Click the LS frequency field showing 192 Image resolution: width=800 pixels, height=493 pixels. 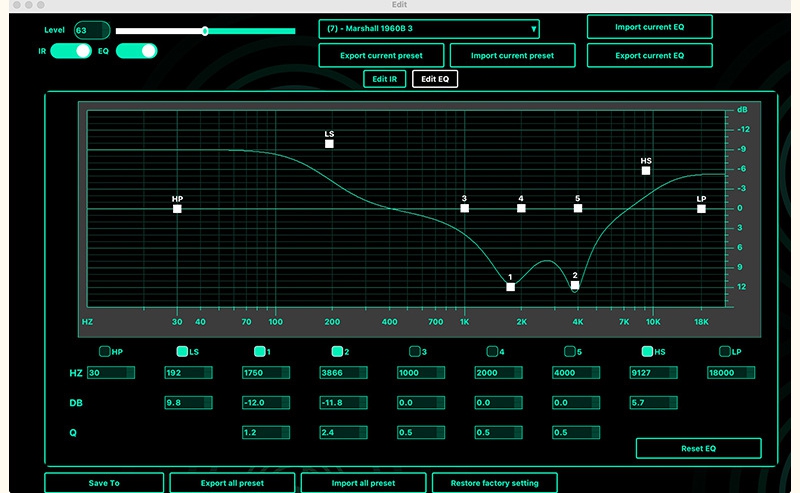pos(187,373)
